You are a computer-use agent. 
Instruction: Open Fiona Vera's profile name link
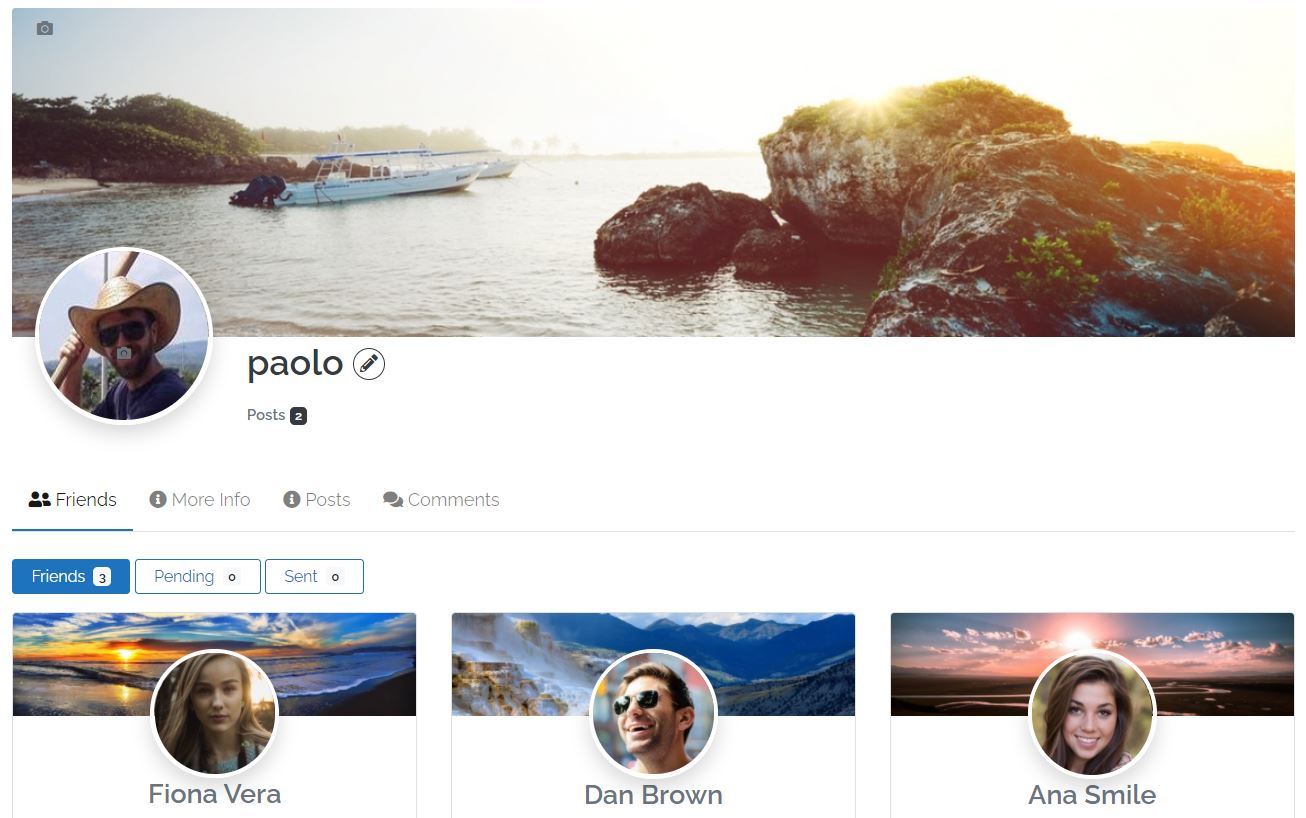214,794
